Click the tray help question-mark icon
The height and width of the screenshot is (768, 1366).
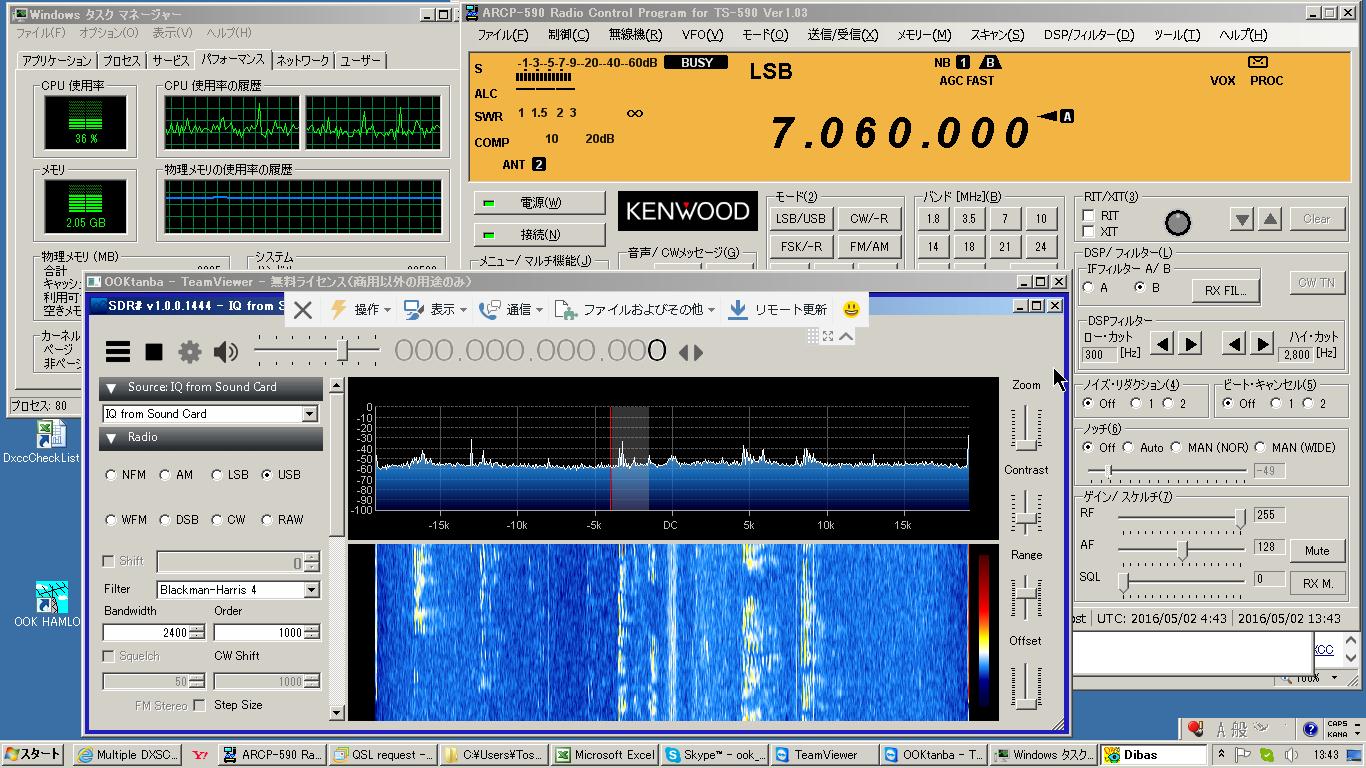click(x=1310, y=729)
